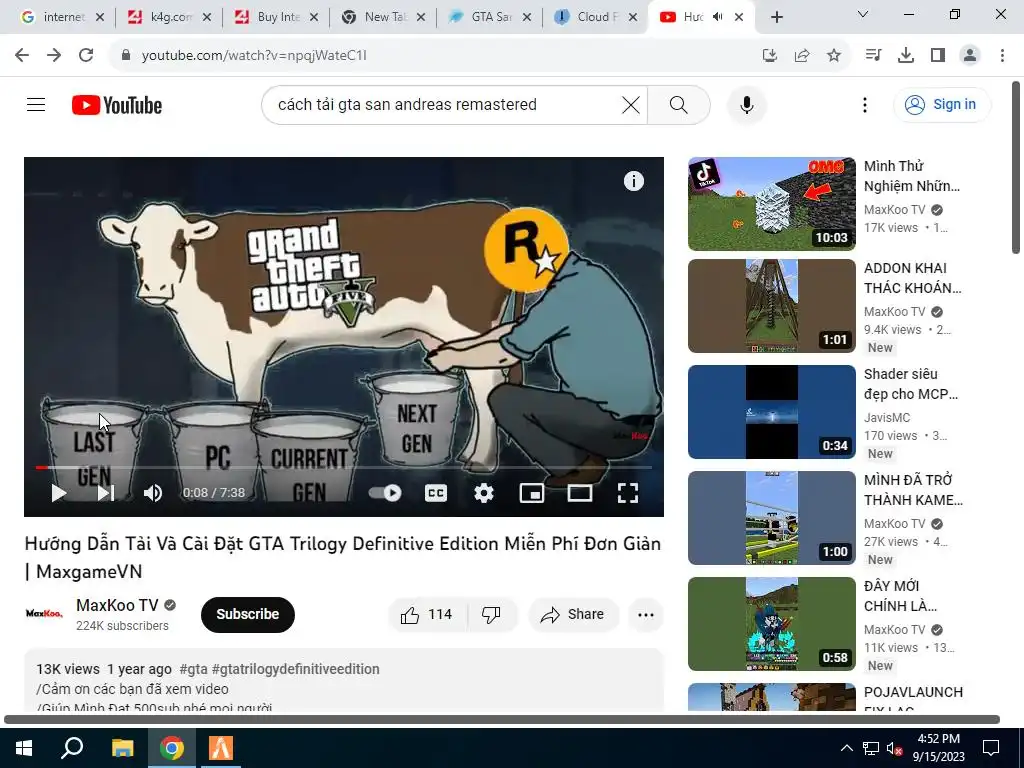Go forward in browser history
This screenshot has height=768, width=1024.
[54, 56]
